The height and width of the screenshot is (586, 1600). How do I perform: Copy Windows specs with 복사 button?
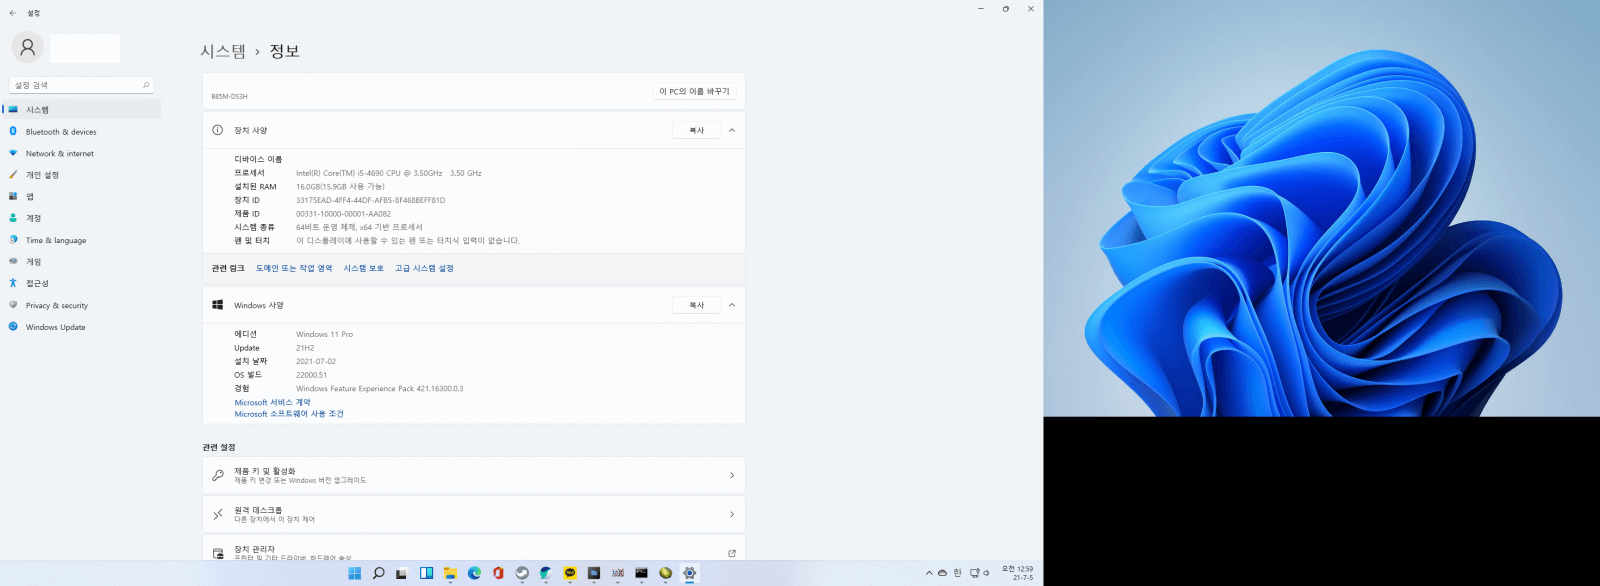click(x=697, y=305)
